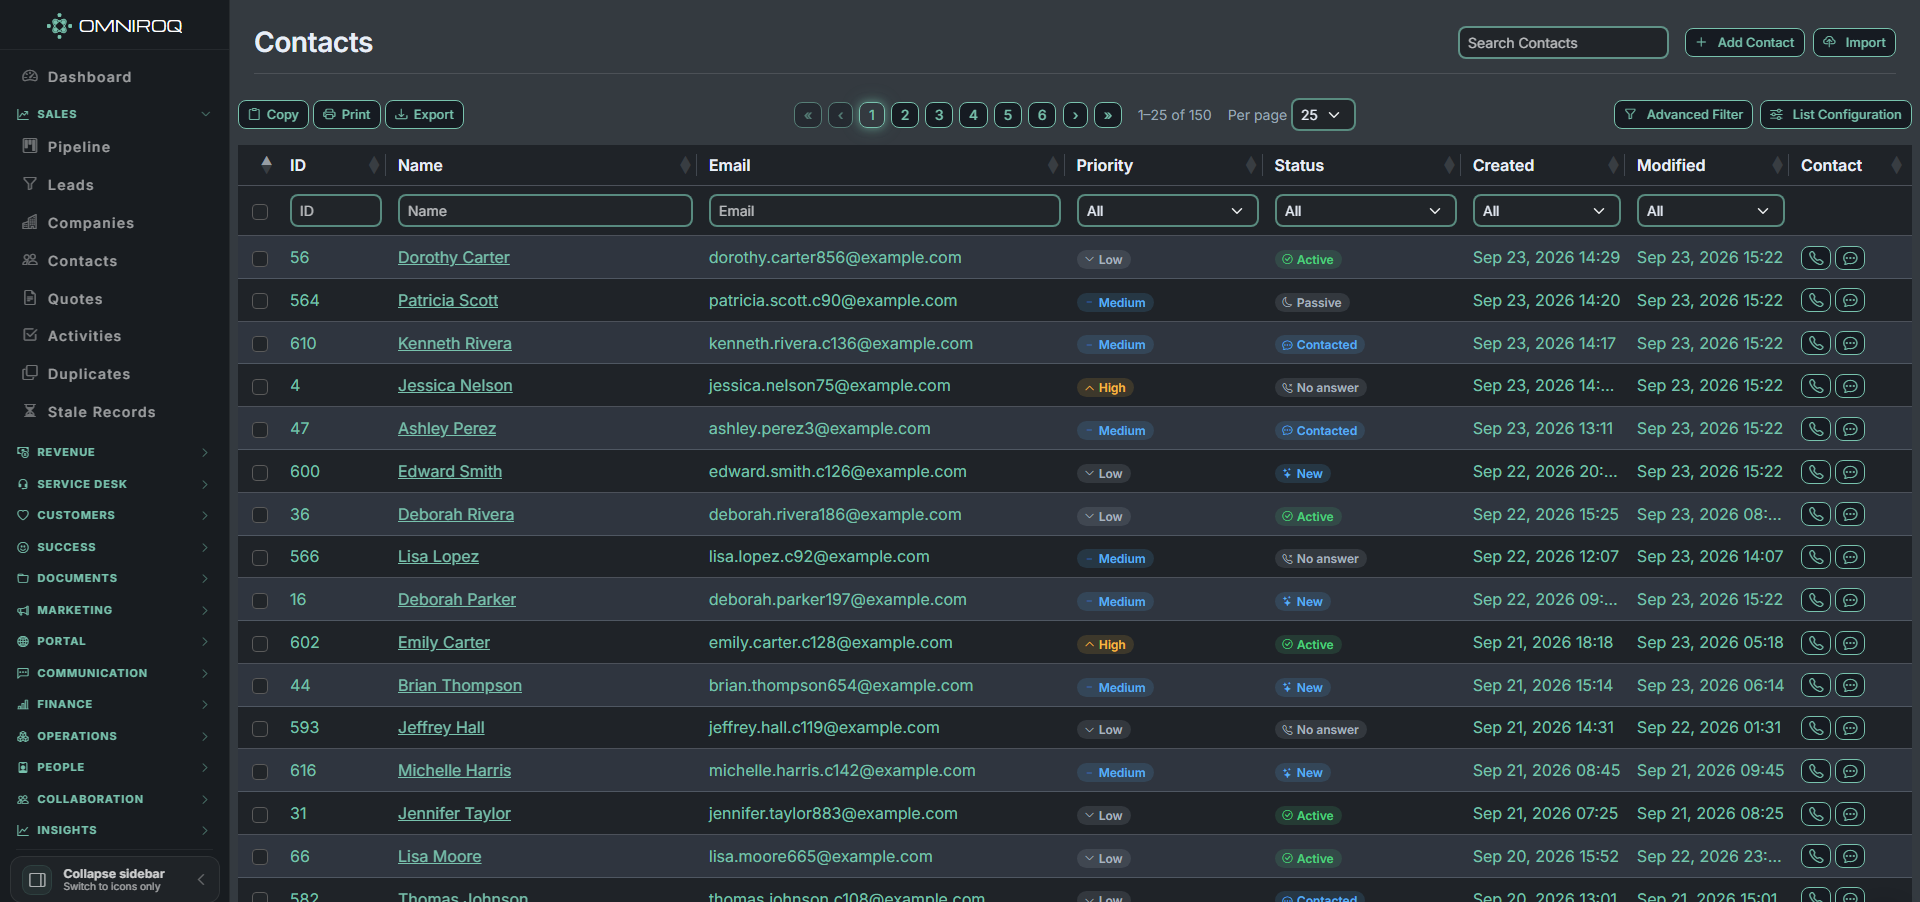Open chat icon for Michelle Harris

(1851, 771)
